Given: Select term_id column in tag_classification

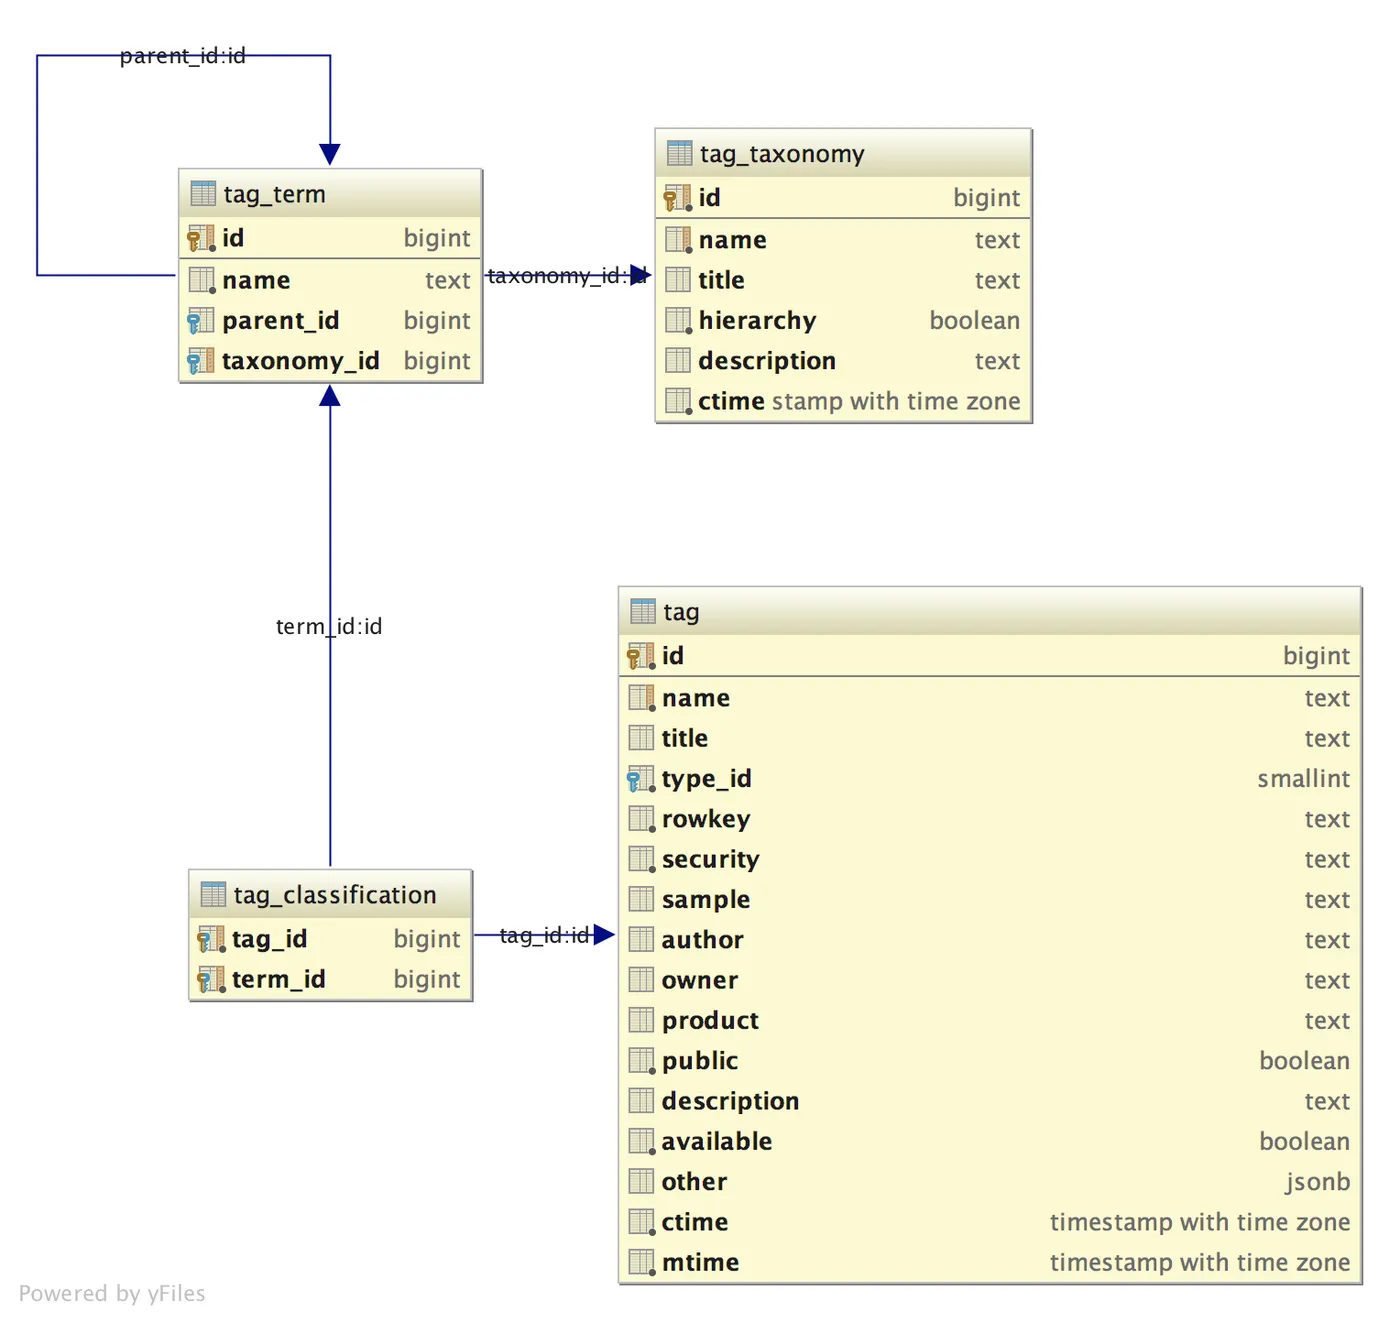Looking at the screenshot, I should (330, 979).
